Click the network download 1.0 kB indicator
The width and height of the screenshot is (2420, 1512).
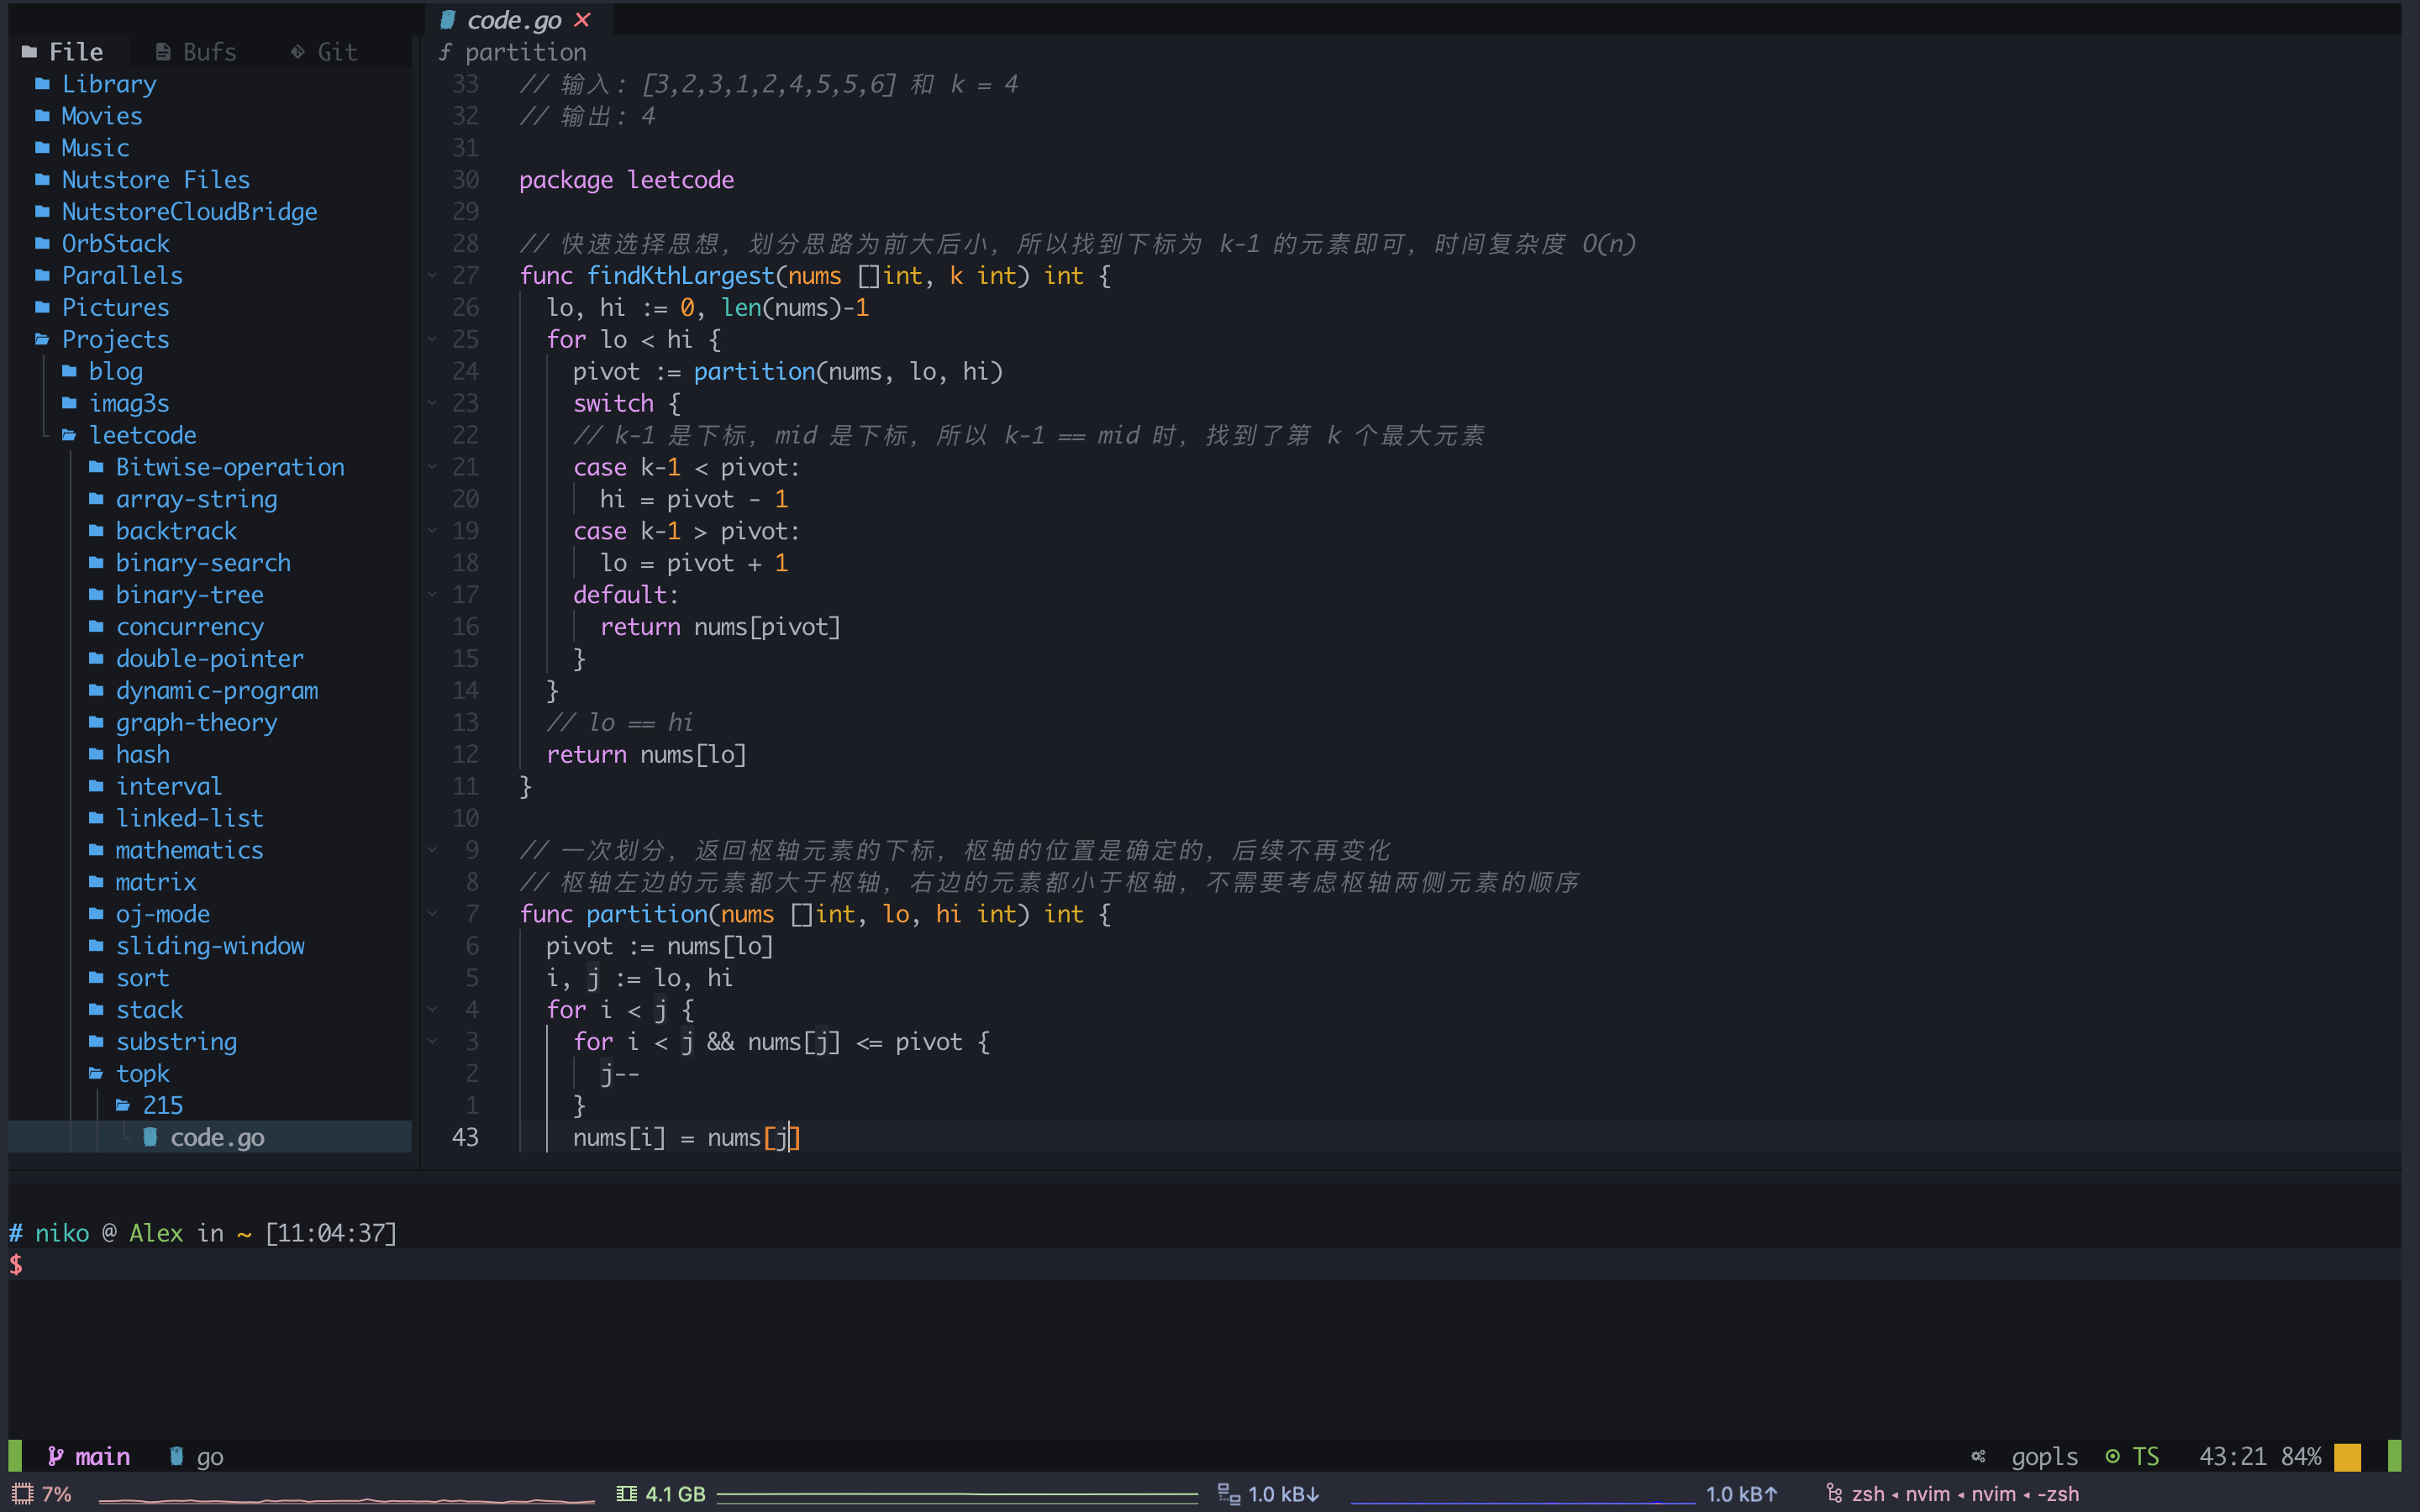coord(1268,1494)
